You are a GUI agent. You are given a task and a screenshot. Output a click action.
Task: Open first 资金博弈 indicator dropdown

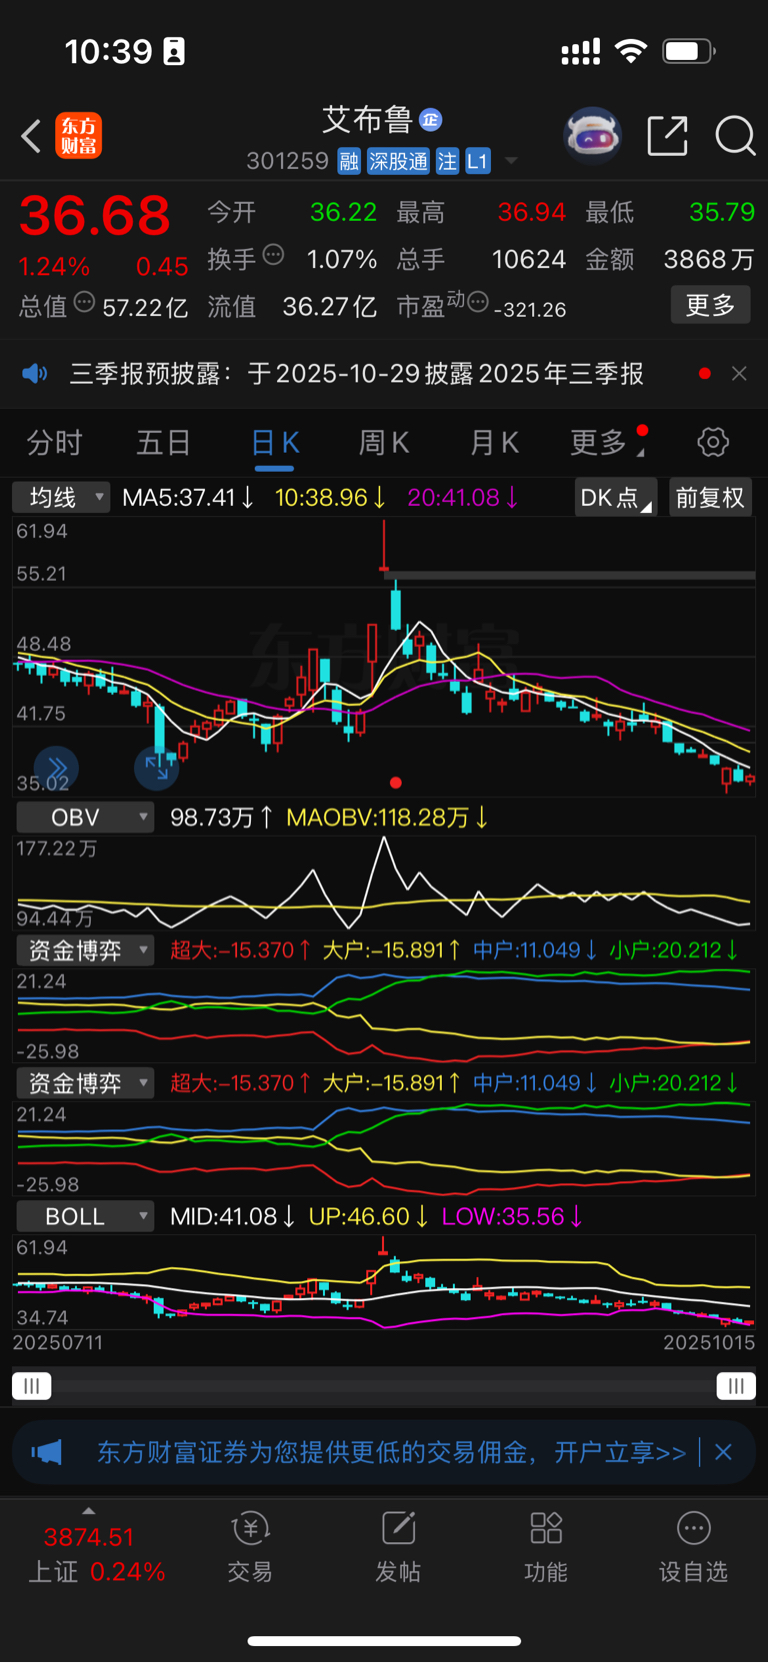coord(85,950)
